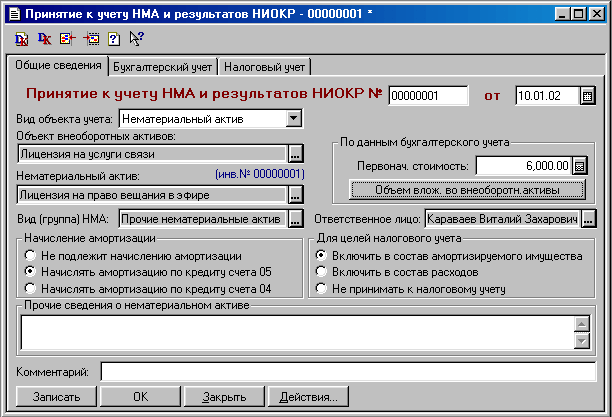Click the 'Прочие нематериальные актив' field
The image size is (612, 417).
coord(203,219)
